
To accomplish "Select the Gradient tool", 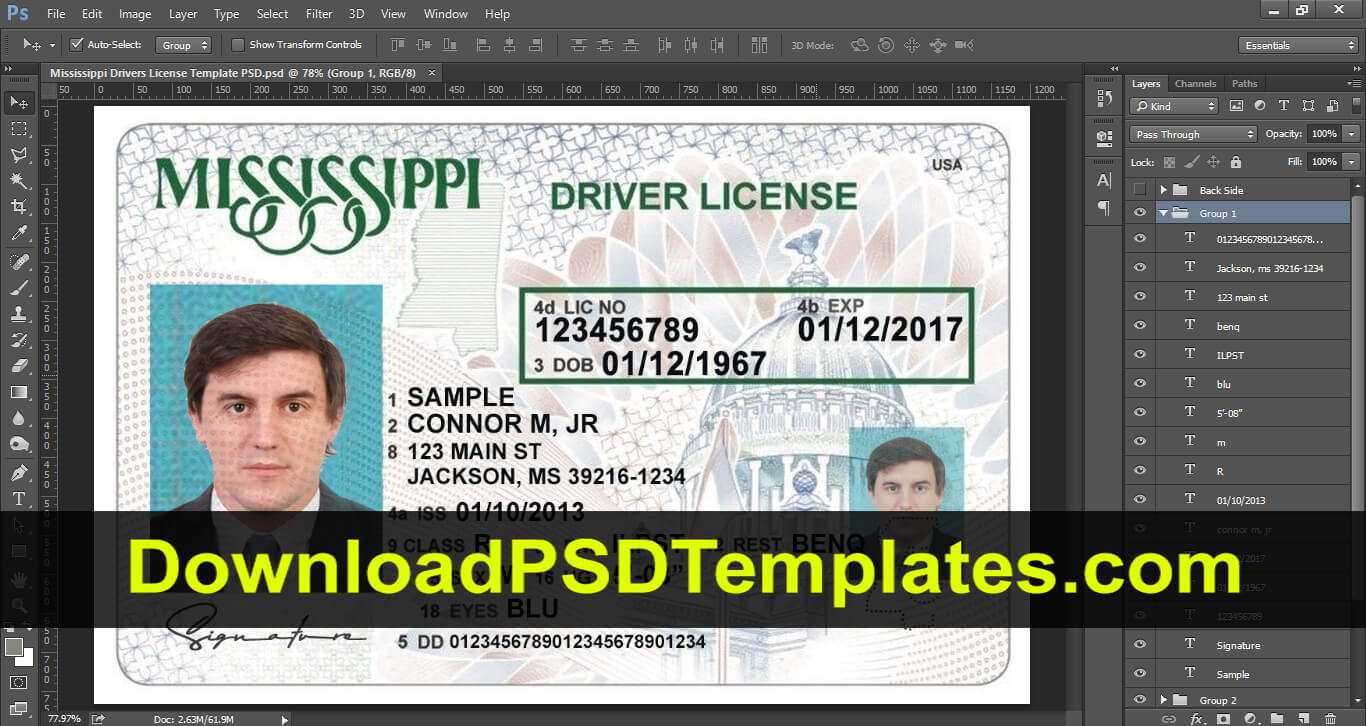I will coord(18,392).
